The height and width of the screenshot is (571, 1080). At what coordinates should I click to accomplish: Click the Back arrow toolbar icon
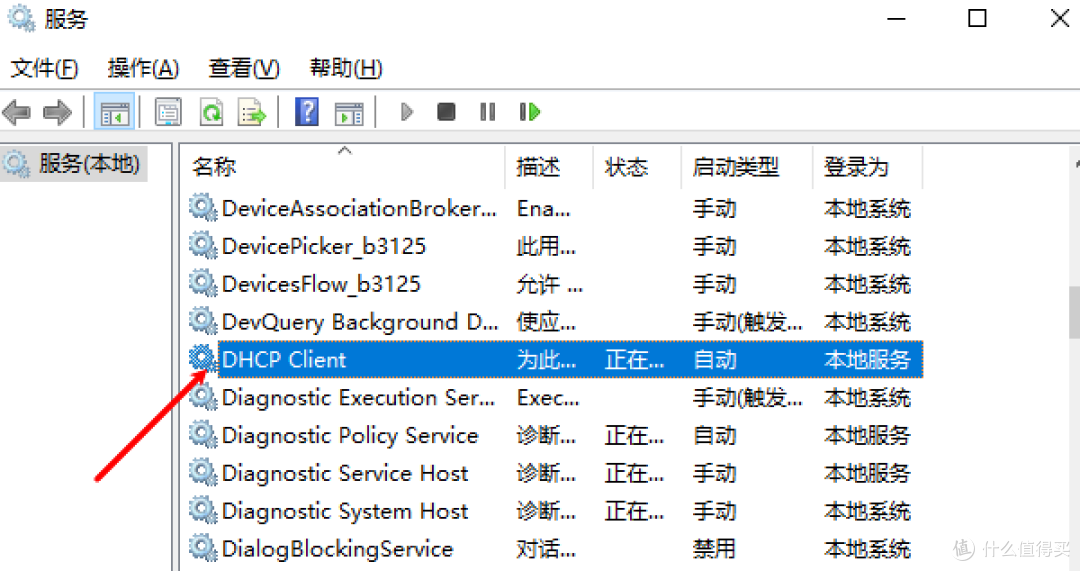click(17, 112)
